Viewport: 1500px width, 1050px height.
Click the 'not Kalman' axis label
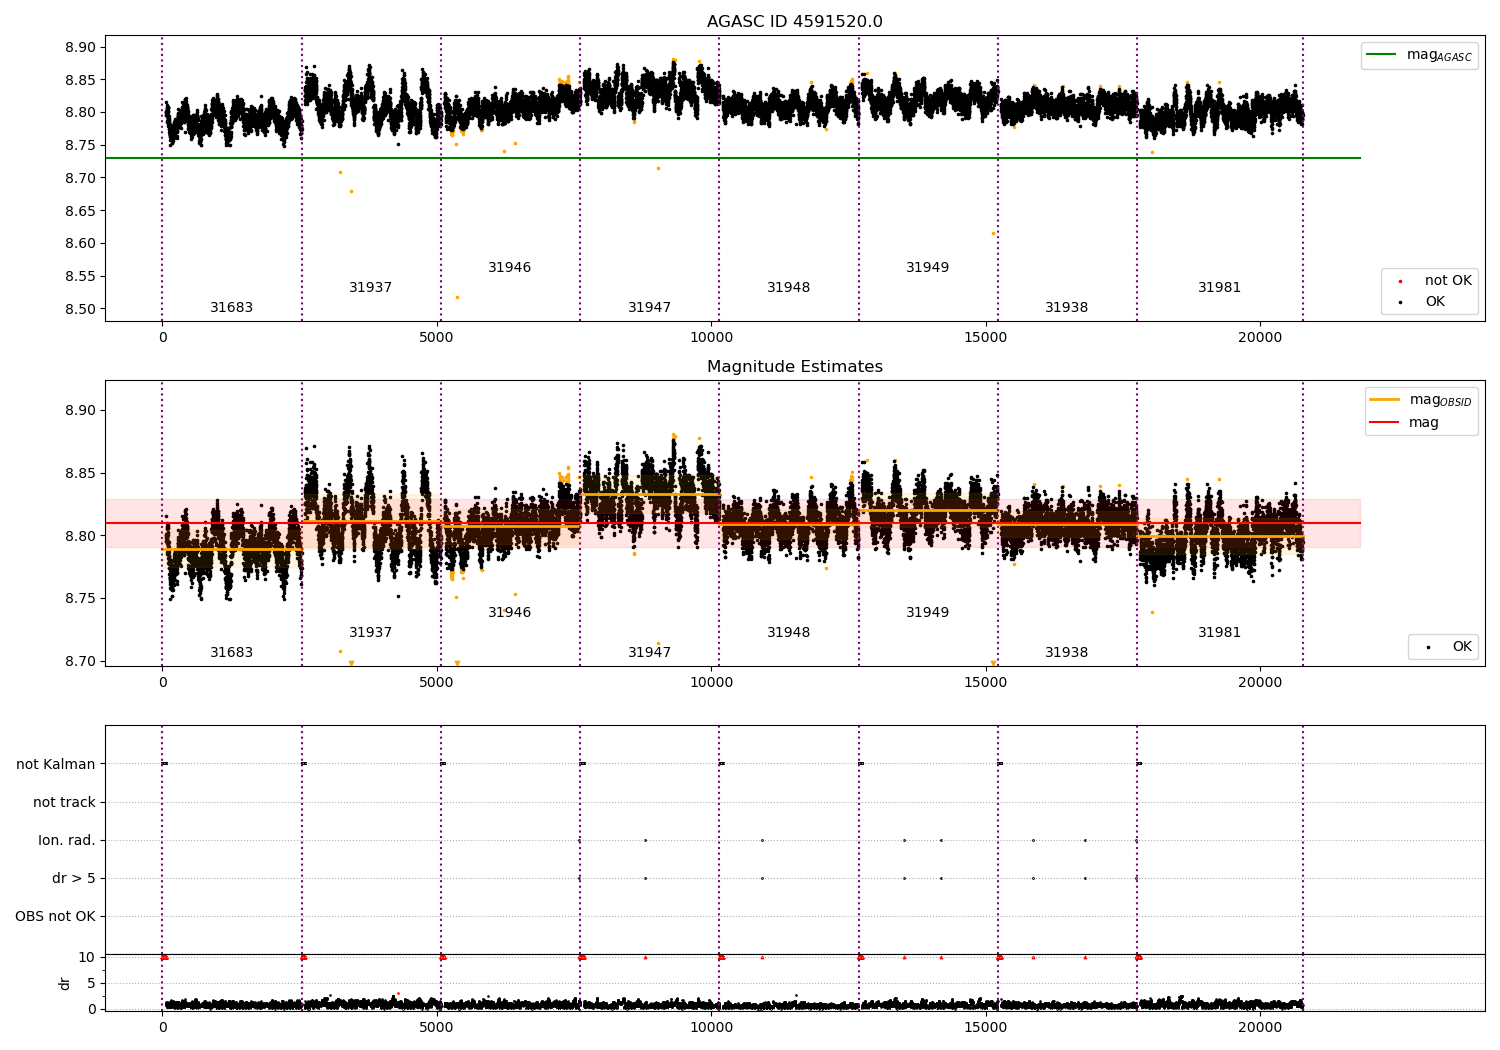click(x=56, y=764)
